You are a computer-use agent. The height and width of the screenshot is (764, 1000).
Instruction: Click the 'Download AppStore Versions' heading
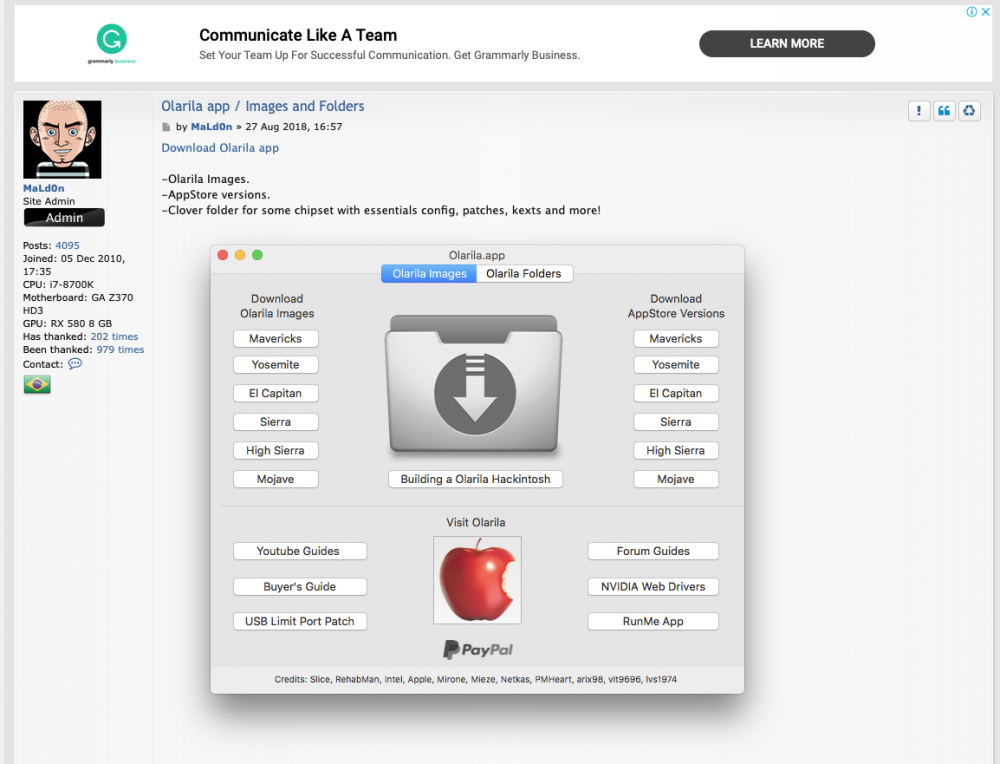[676, 306]
